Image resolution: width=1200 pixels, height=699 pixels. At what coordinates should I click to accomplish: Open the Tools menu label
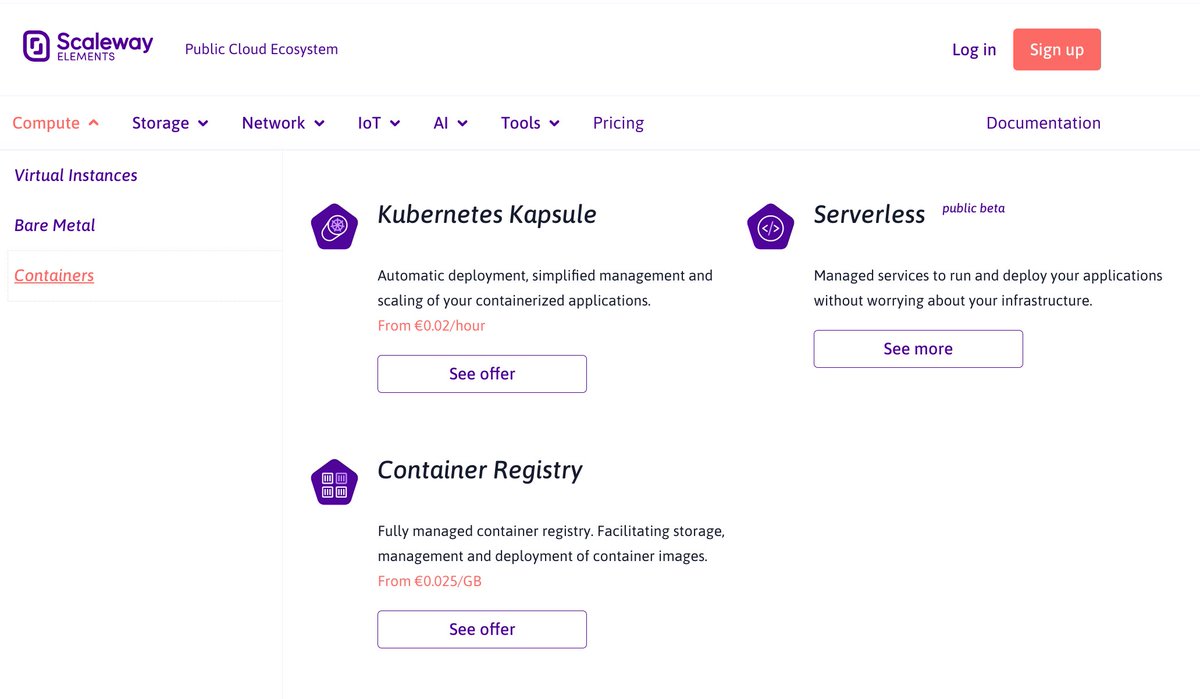pos(521,123)
